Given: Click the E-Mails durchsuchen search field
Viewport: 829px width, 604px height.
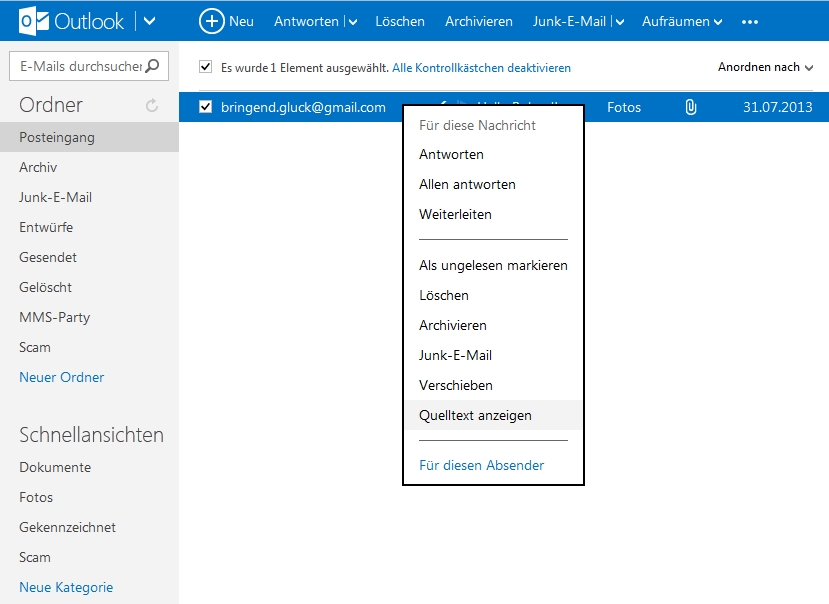Looking at the screenshot, I should coord(80,66).
